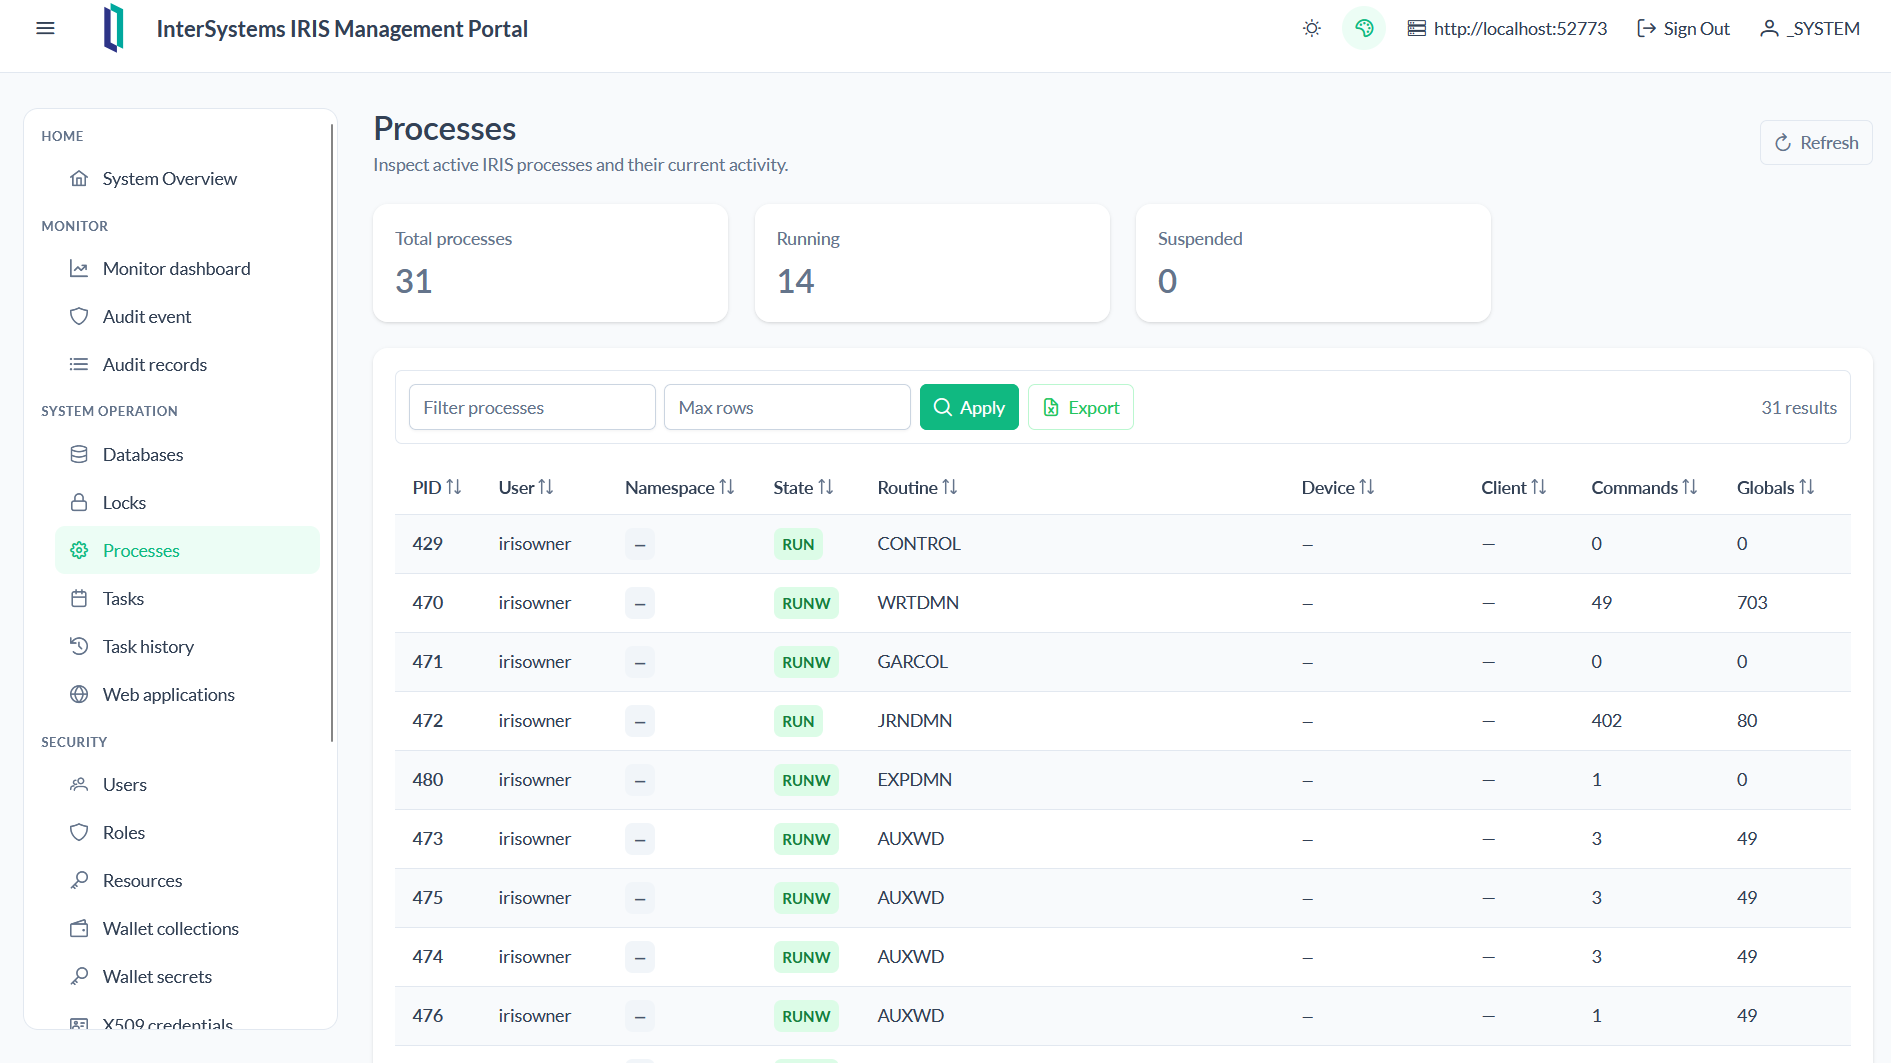Click the Audit records list icon
This screenshot has height=1063, width=1891.
[x=79, y=365]
